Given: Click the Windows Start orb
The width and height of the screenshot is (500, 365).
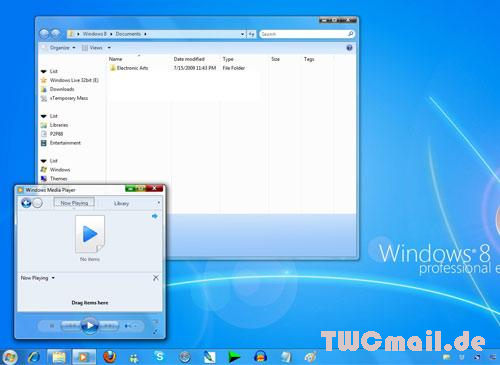Looking at the screenshot, I should click(x=9, y=357).
